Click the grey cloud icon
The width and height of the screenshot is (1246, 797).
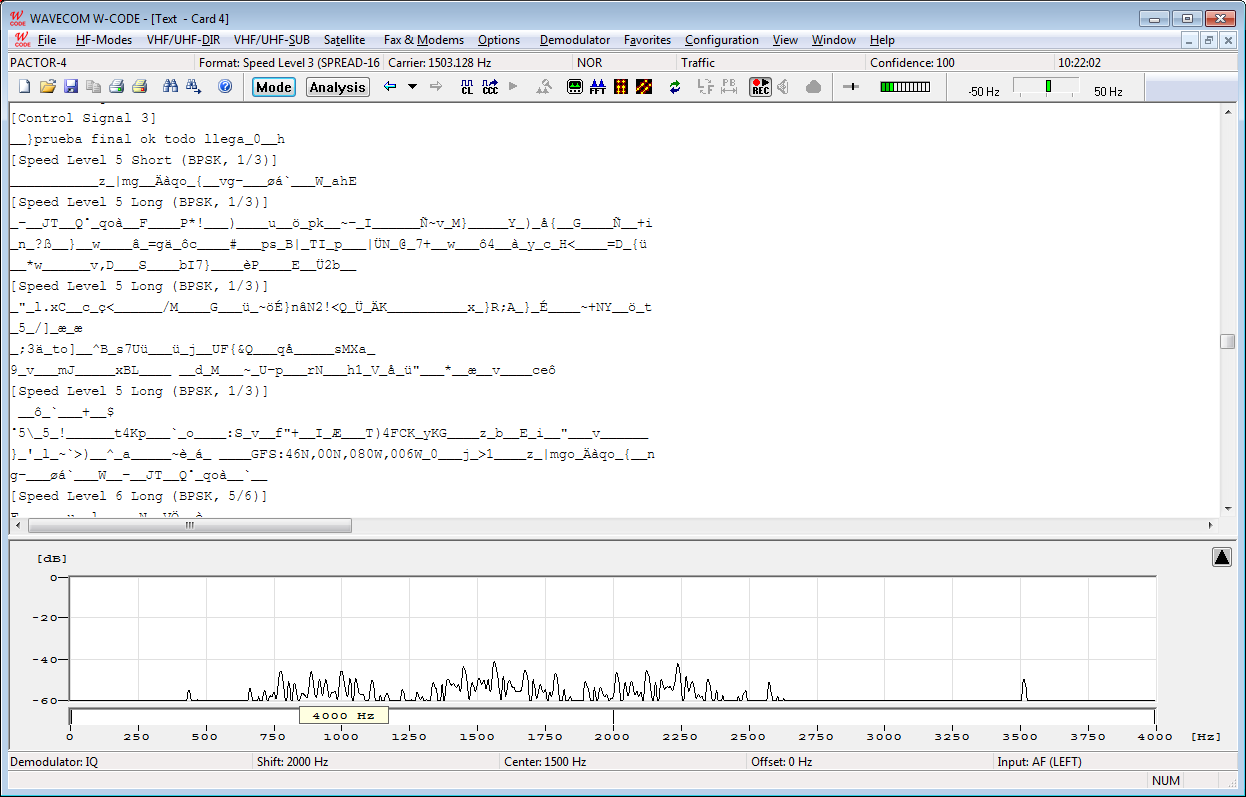813,87
